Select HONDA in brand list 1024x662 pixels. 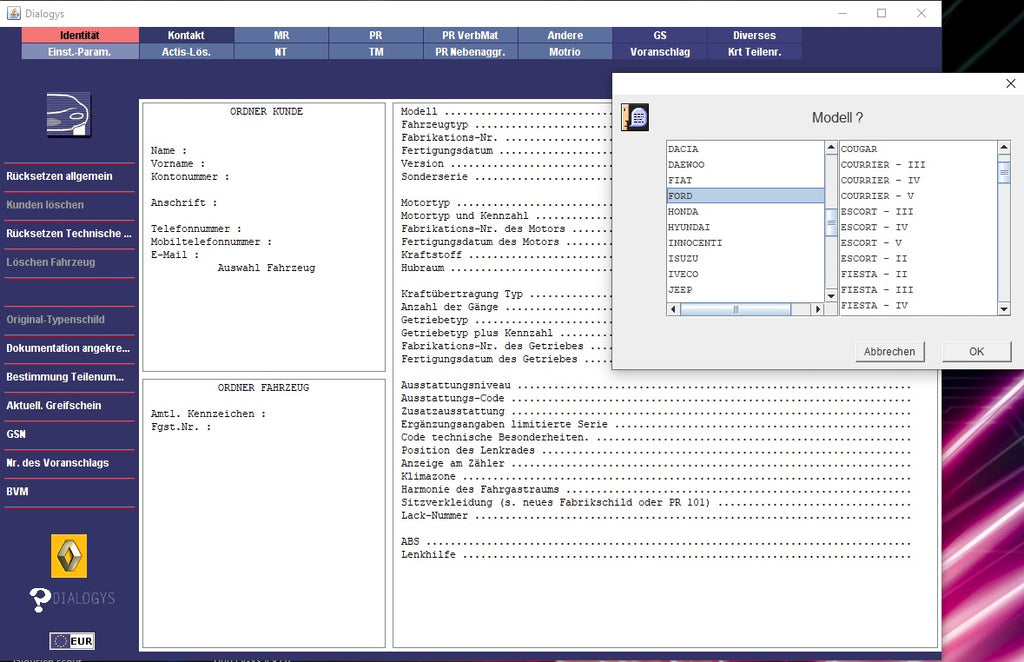[x=745, y=212]
